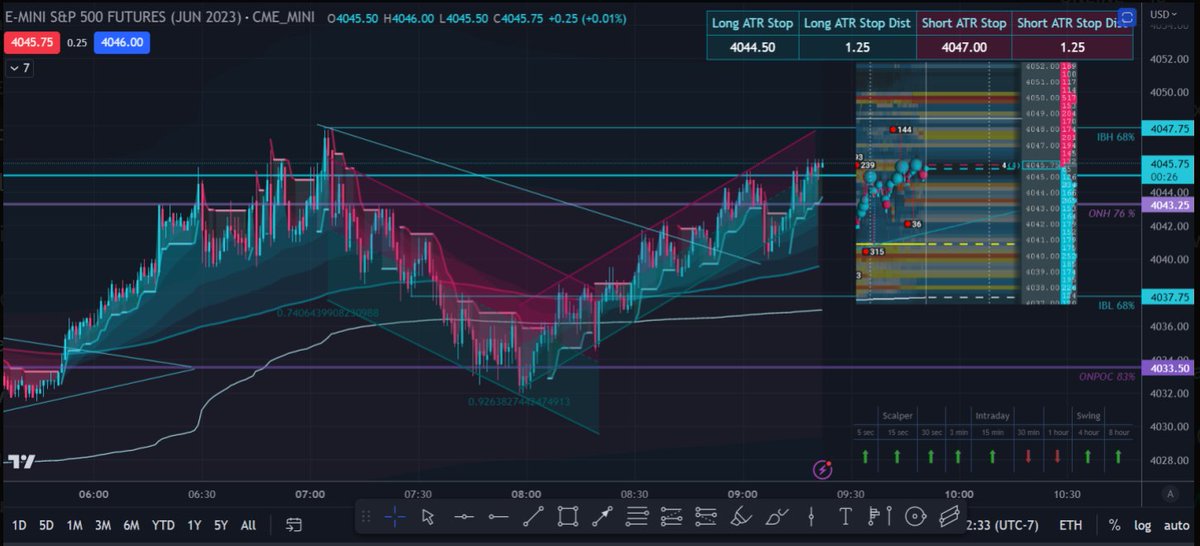The image size is (1200, 546).
Task: Select the crosshair cursor tool
Action: tap(395, 516)
